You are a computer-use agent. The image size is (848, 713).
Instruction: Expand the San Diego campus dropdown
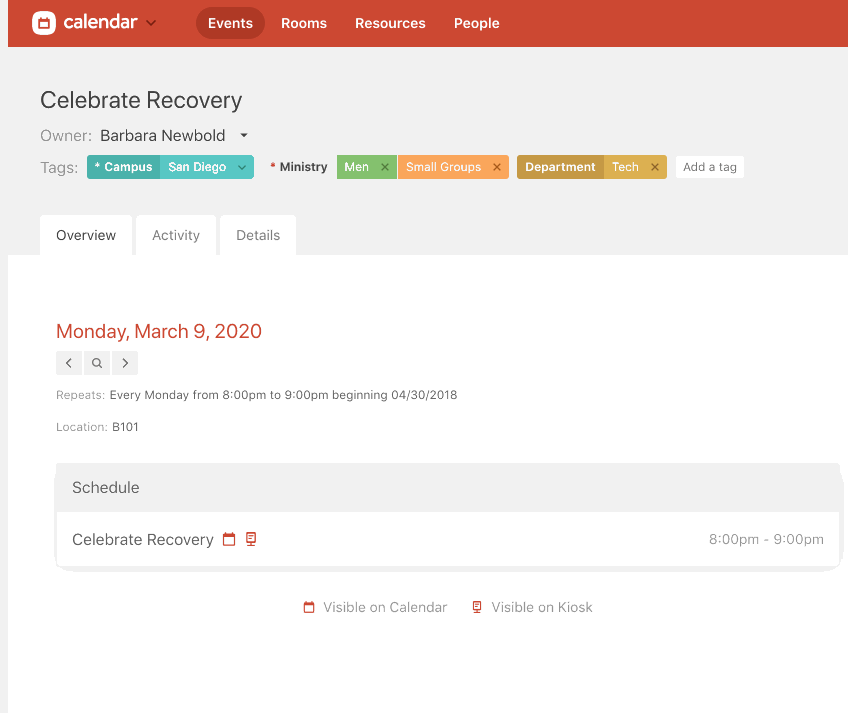(x=244, y=167)
